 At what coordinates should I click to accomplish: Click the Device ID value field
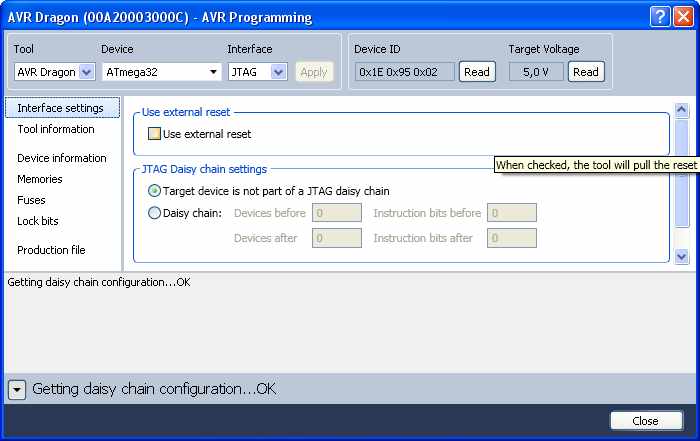point(404,72)
